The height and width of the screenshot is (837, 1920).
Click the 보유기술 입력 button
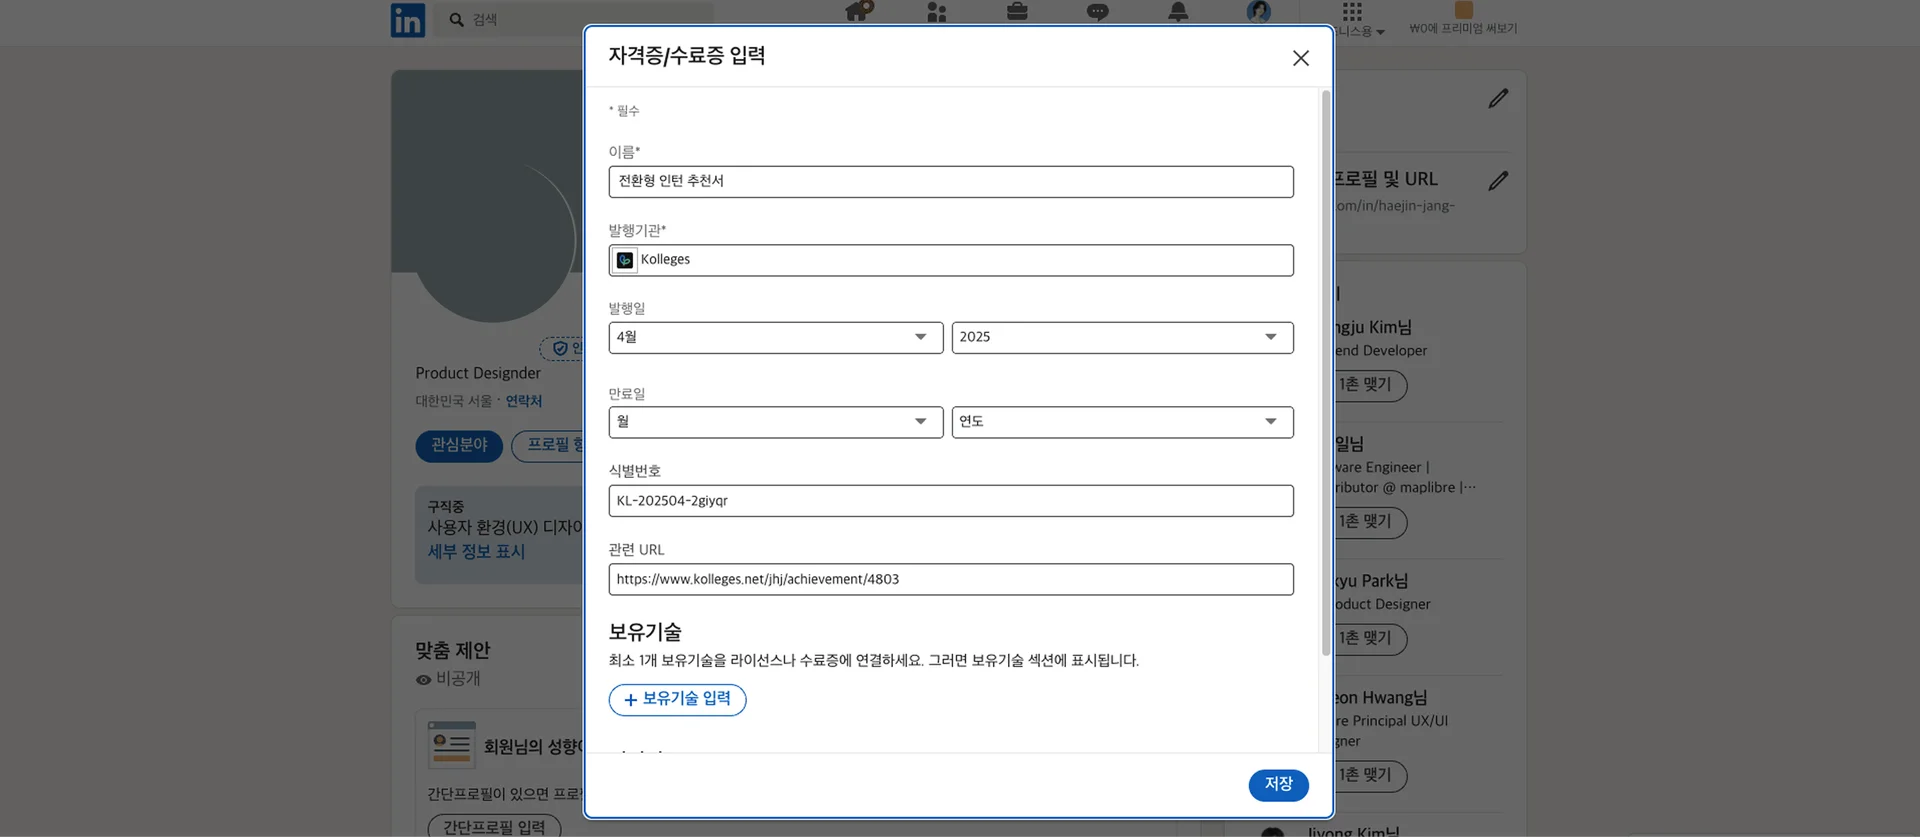[677, 700]
